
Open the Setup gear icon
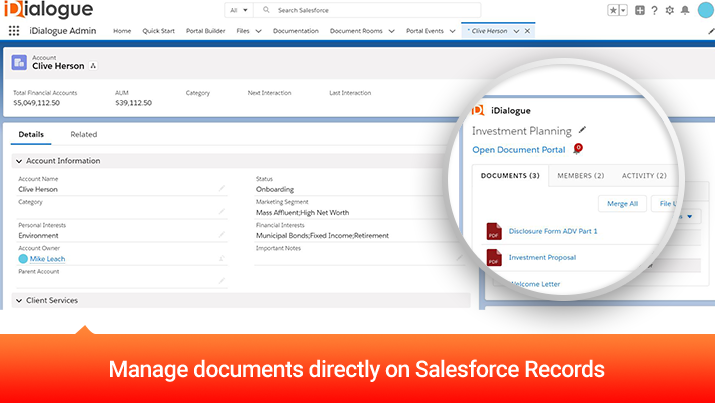point(669,10)
